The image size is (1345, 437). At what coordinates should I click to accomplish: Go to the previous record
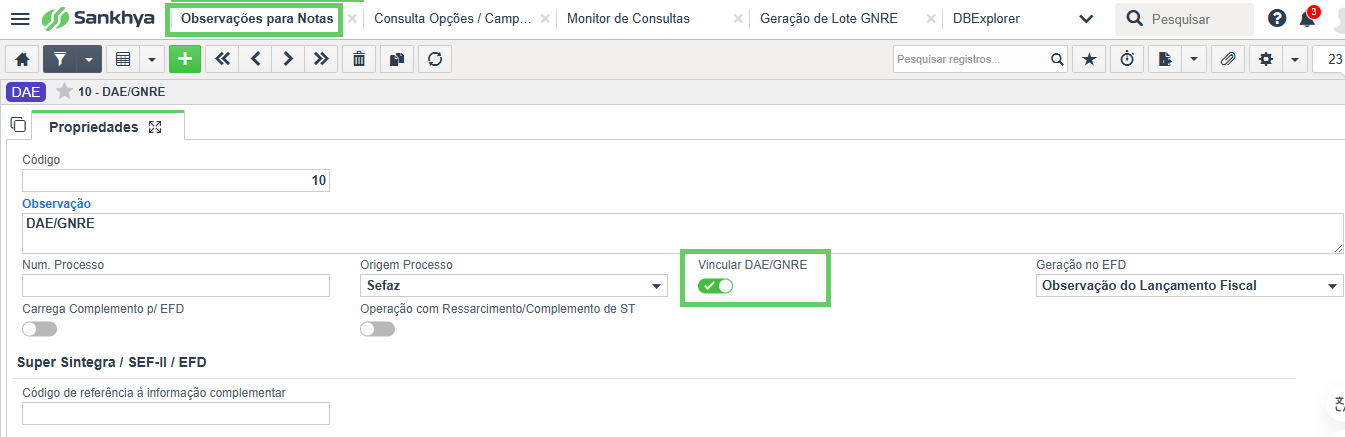click(x=255, y=59)
